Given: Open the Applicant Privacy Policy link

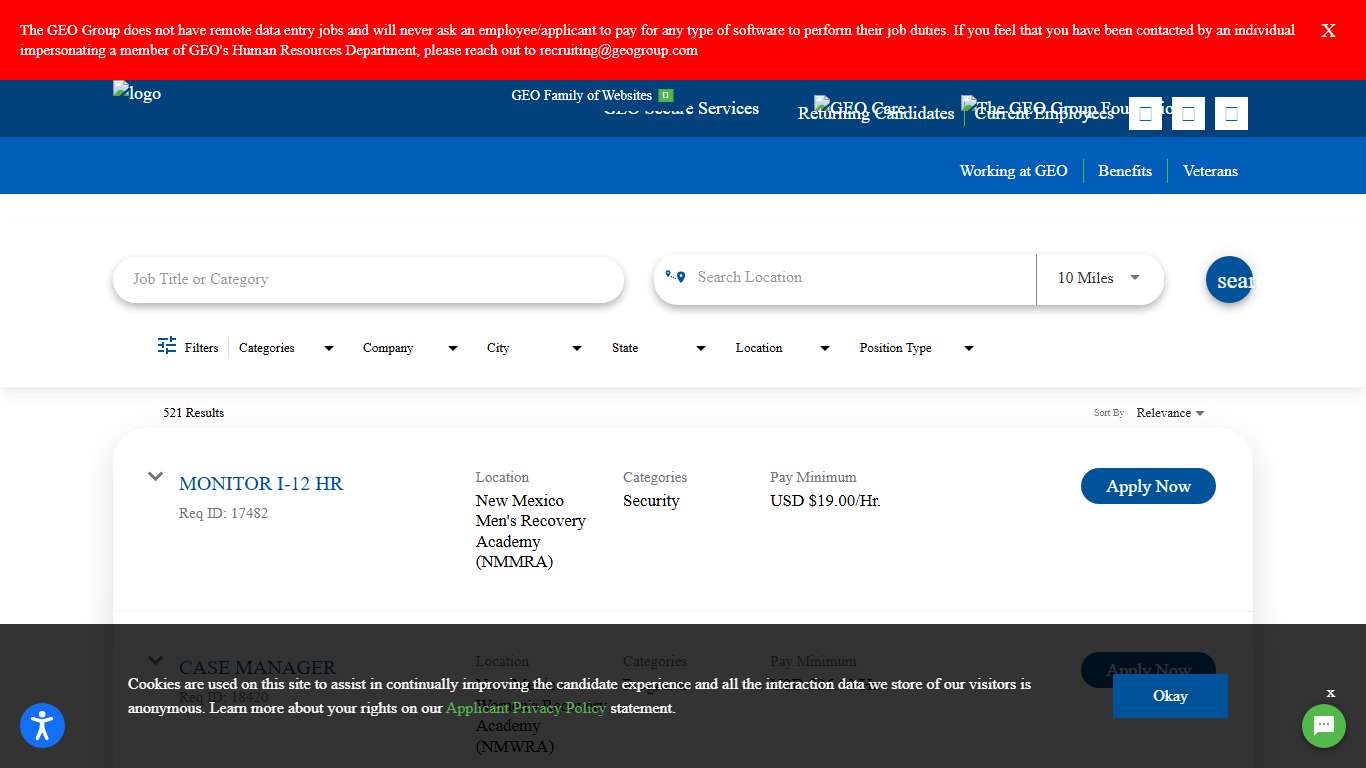Looking at the screenshot, I should (x=526, y=708).
